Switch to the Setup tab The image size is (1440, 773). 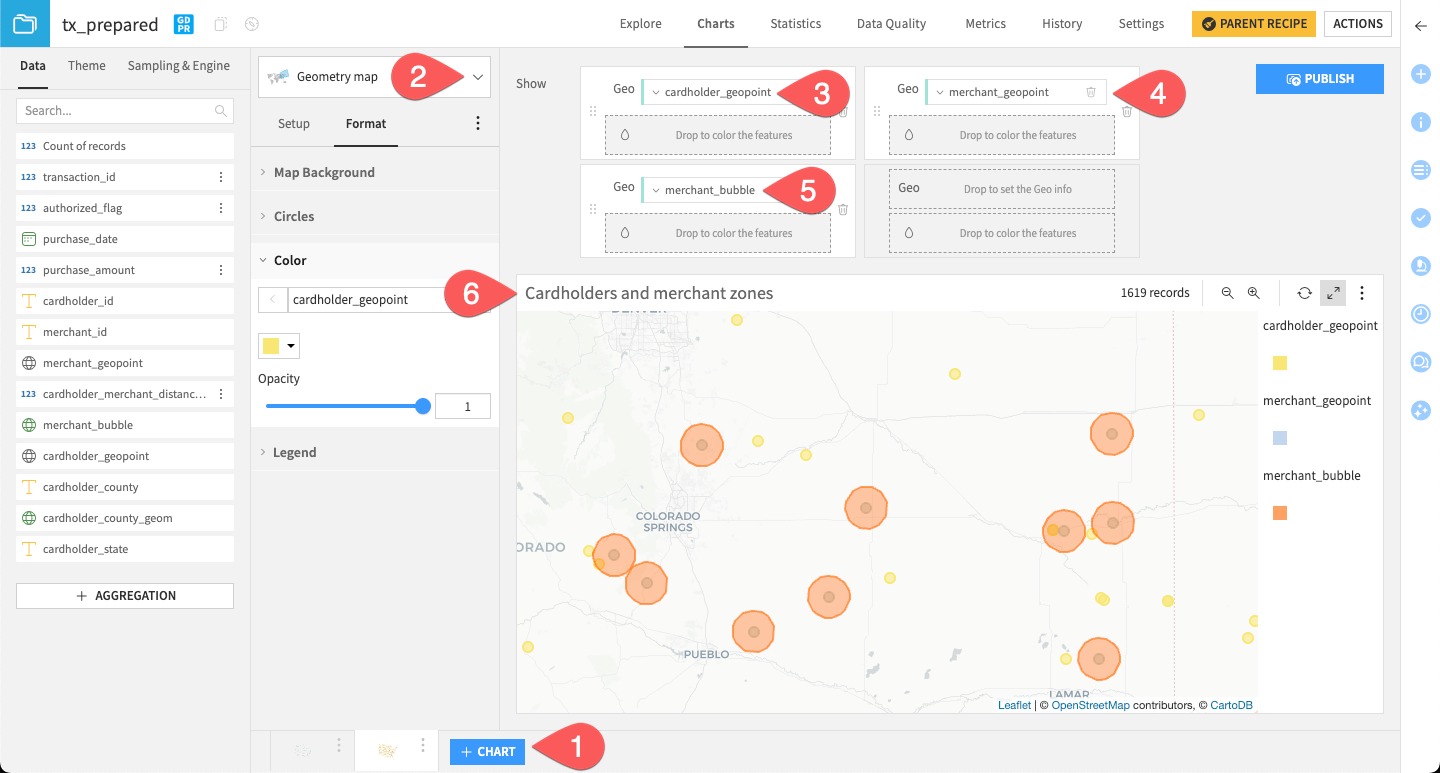(293, 123)
